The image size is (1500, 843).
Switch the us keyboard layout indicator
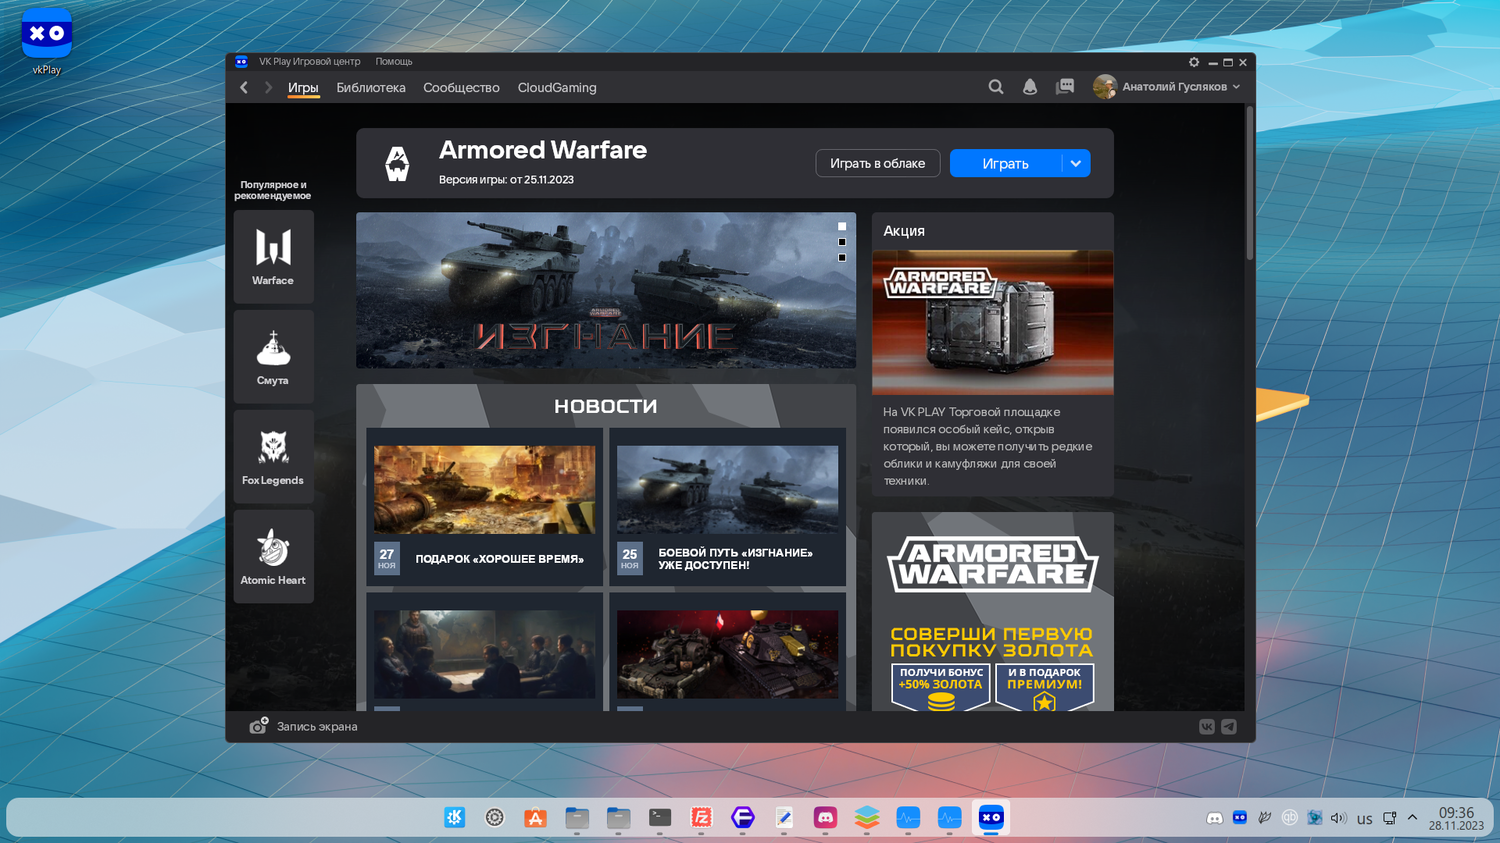(1365, 819)
